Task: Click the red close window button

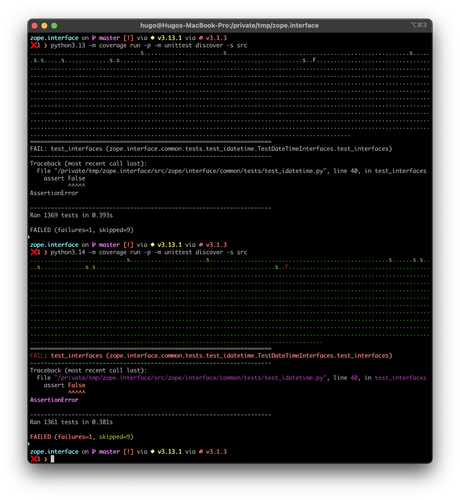Action: pyautogui.click(x=34, y=26)
